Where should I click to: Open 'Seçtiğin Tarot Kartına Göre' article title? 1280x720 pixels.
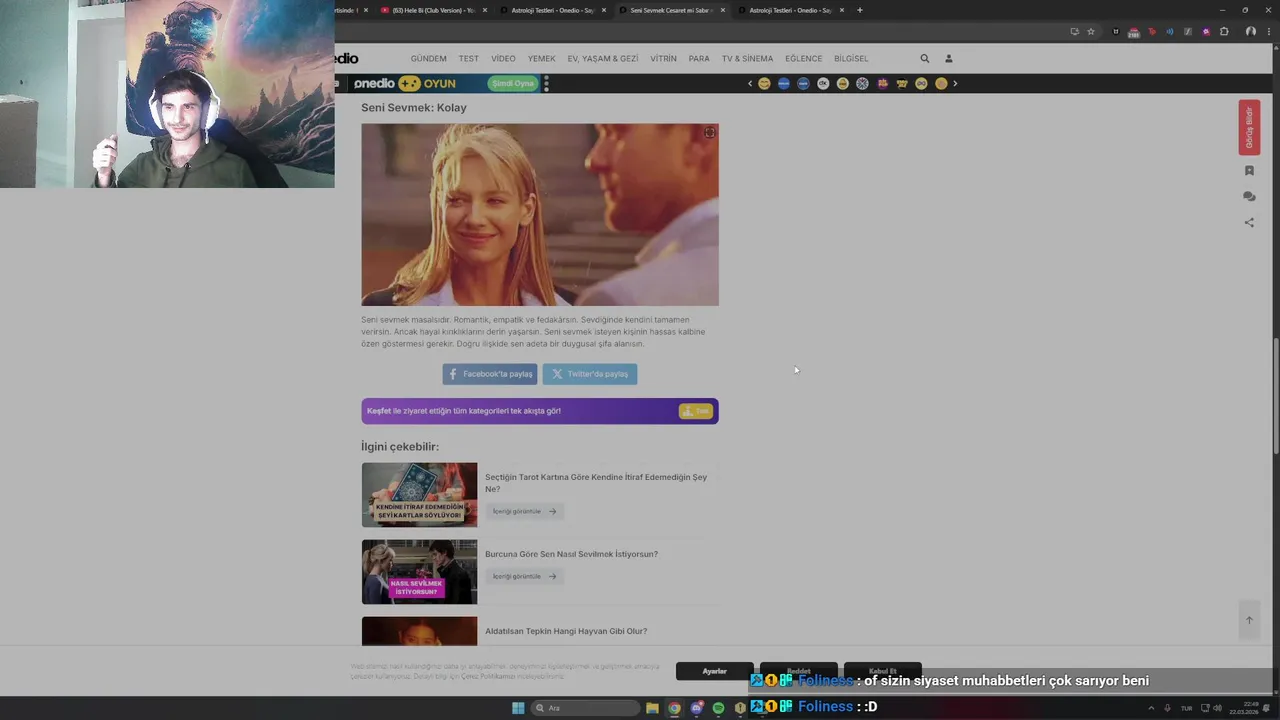596,483
